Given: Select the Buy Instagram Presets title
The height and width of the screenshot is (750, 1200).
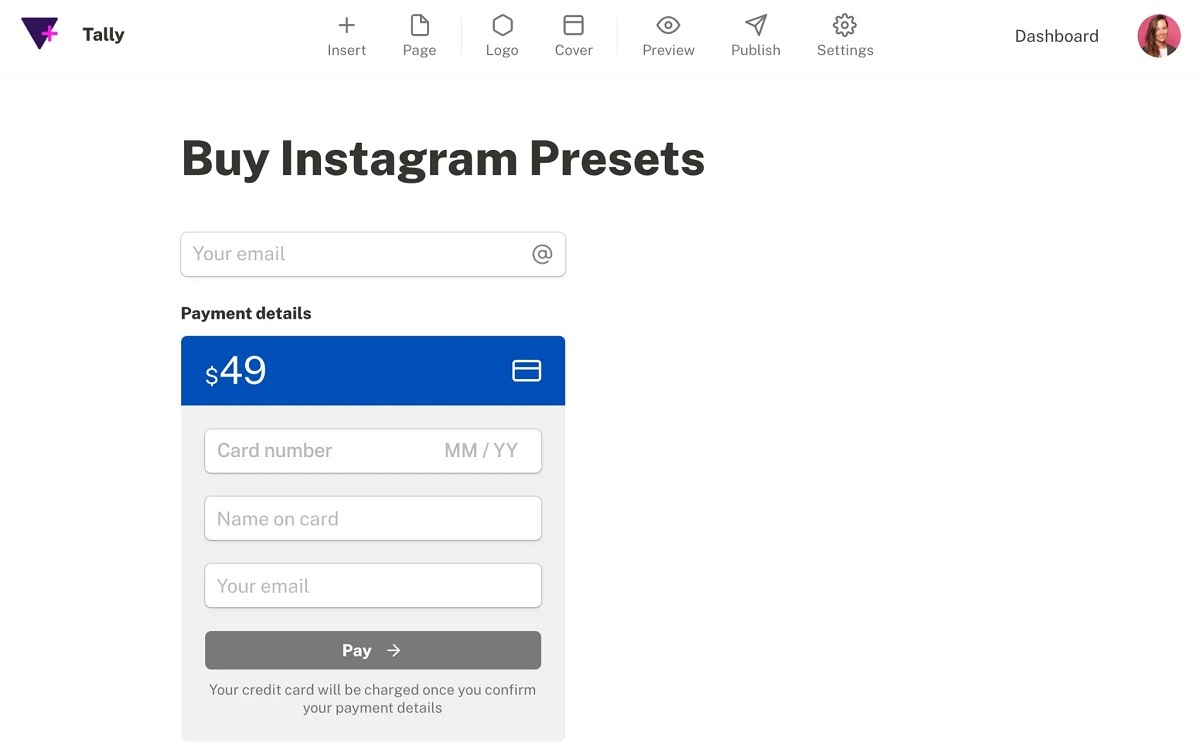Looking at the screenshot, I should [443, 159].
